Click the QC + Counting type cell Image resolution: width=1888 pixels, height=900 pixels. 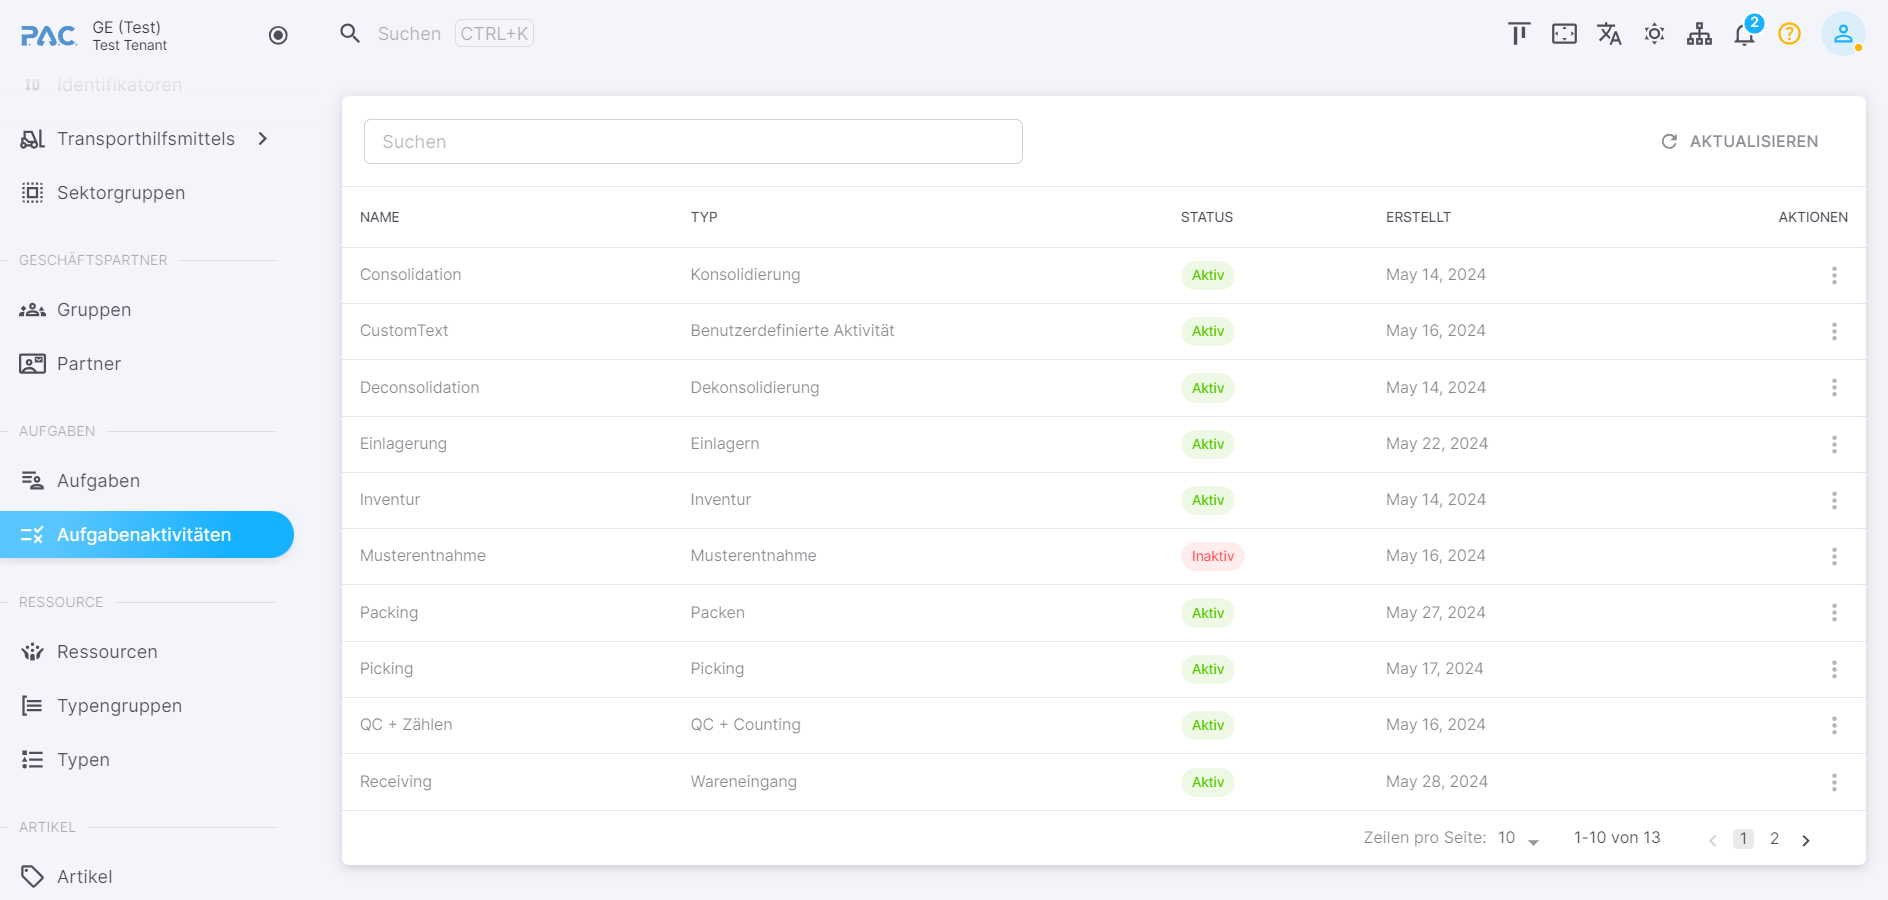click(x=745, y=725)
